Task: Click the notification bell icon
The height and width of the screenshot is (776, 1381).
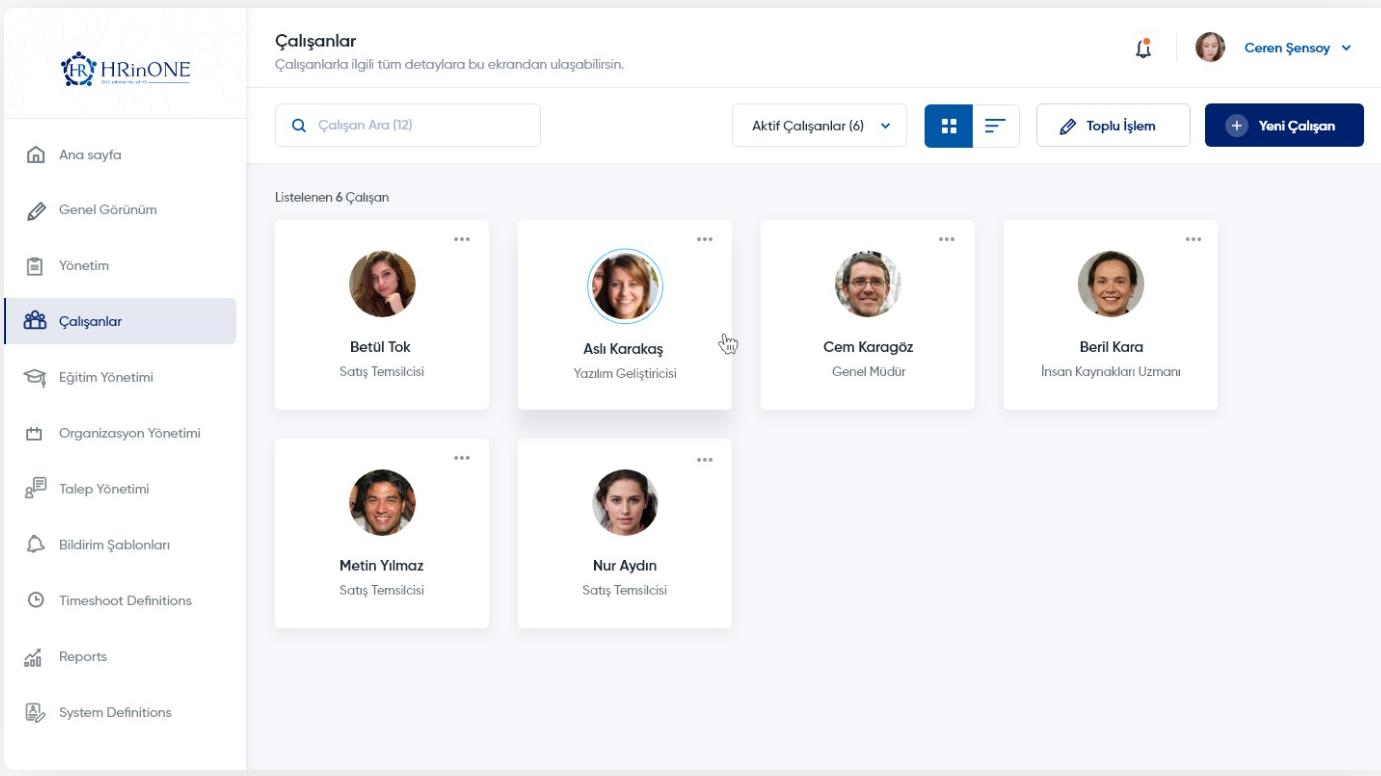Action: coord(1143,48)
